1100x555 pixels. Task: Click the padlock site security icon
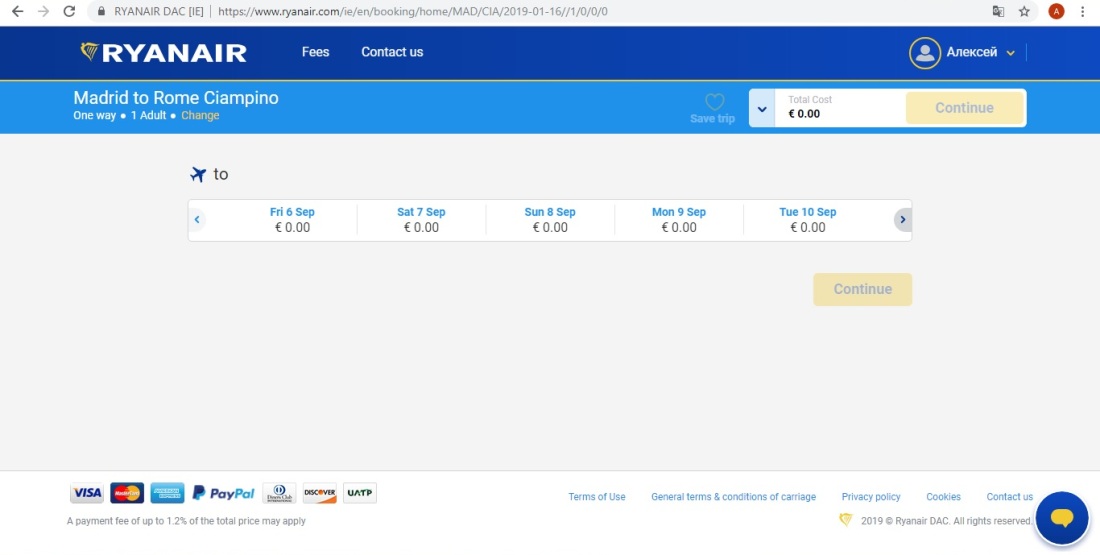(102, 11)
